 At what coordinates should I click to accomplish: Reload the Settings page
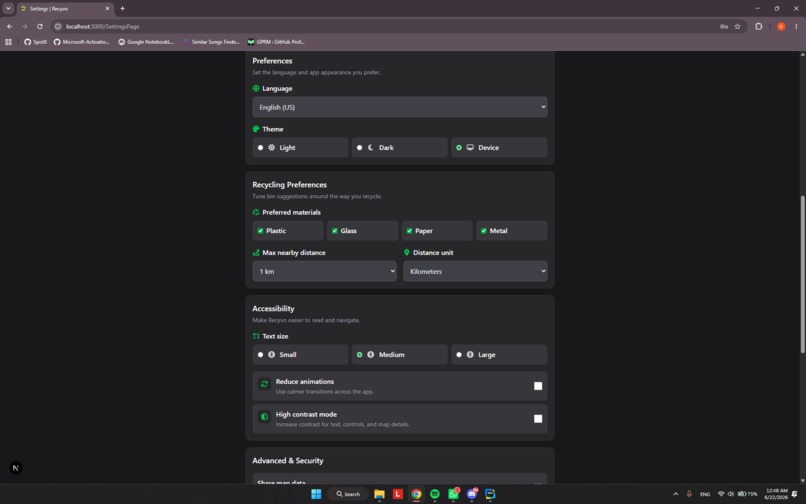click(x=40, y=26)
